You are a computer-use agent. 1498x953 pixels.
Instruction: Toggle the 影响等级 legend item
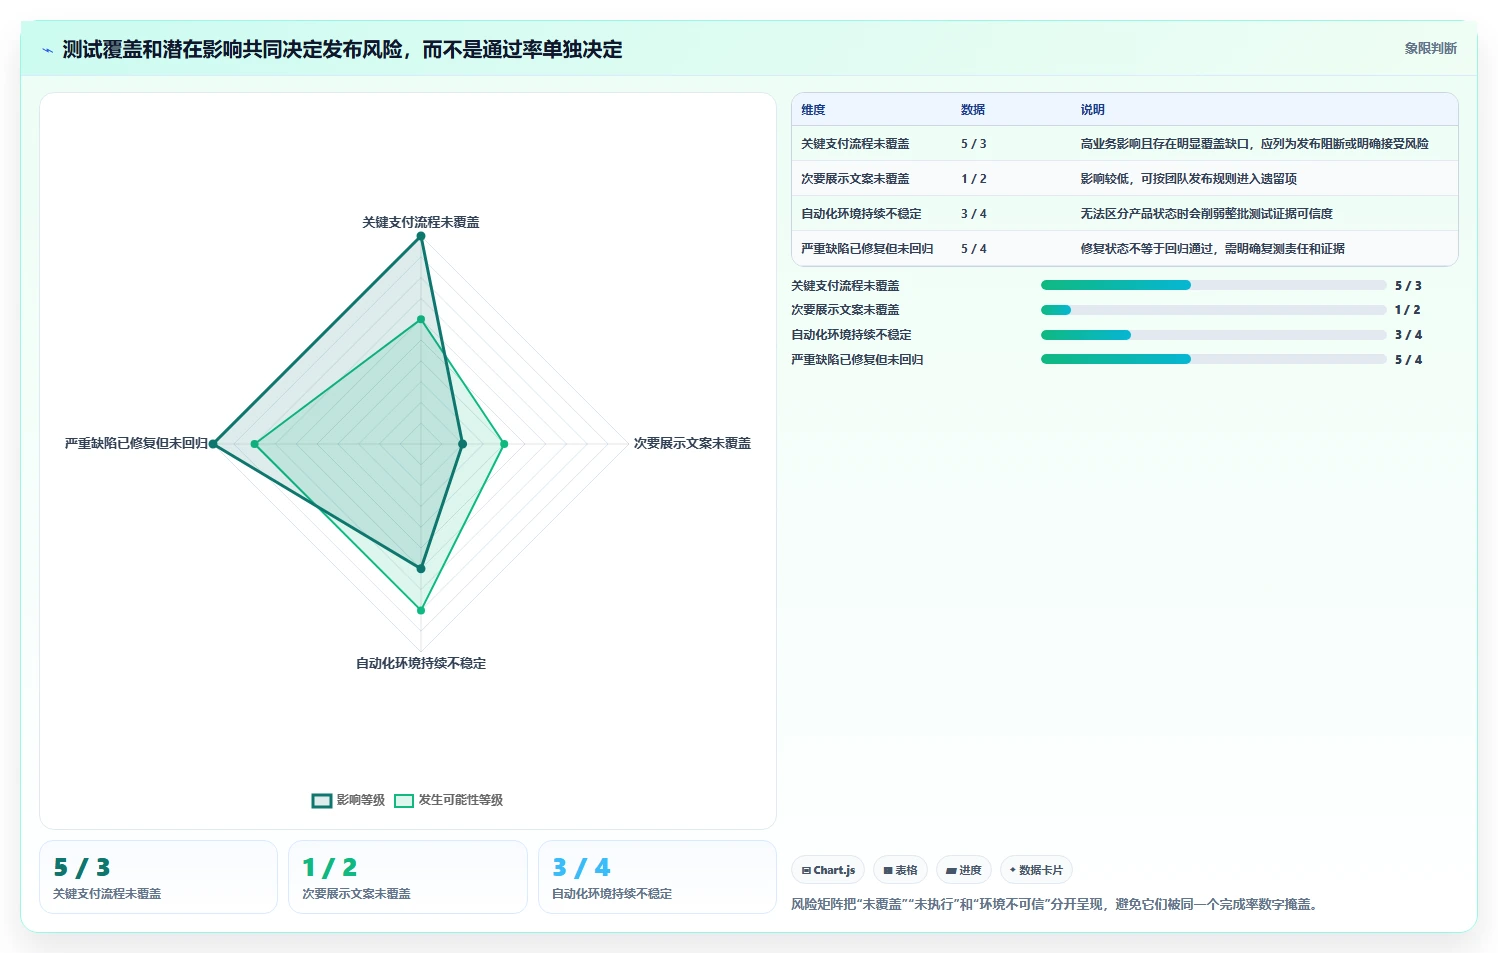tap(348, 800)
